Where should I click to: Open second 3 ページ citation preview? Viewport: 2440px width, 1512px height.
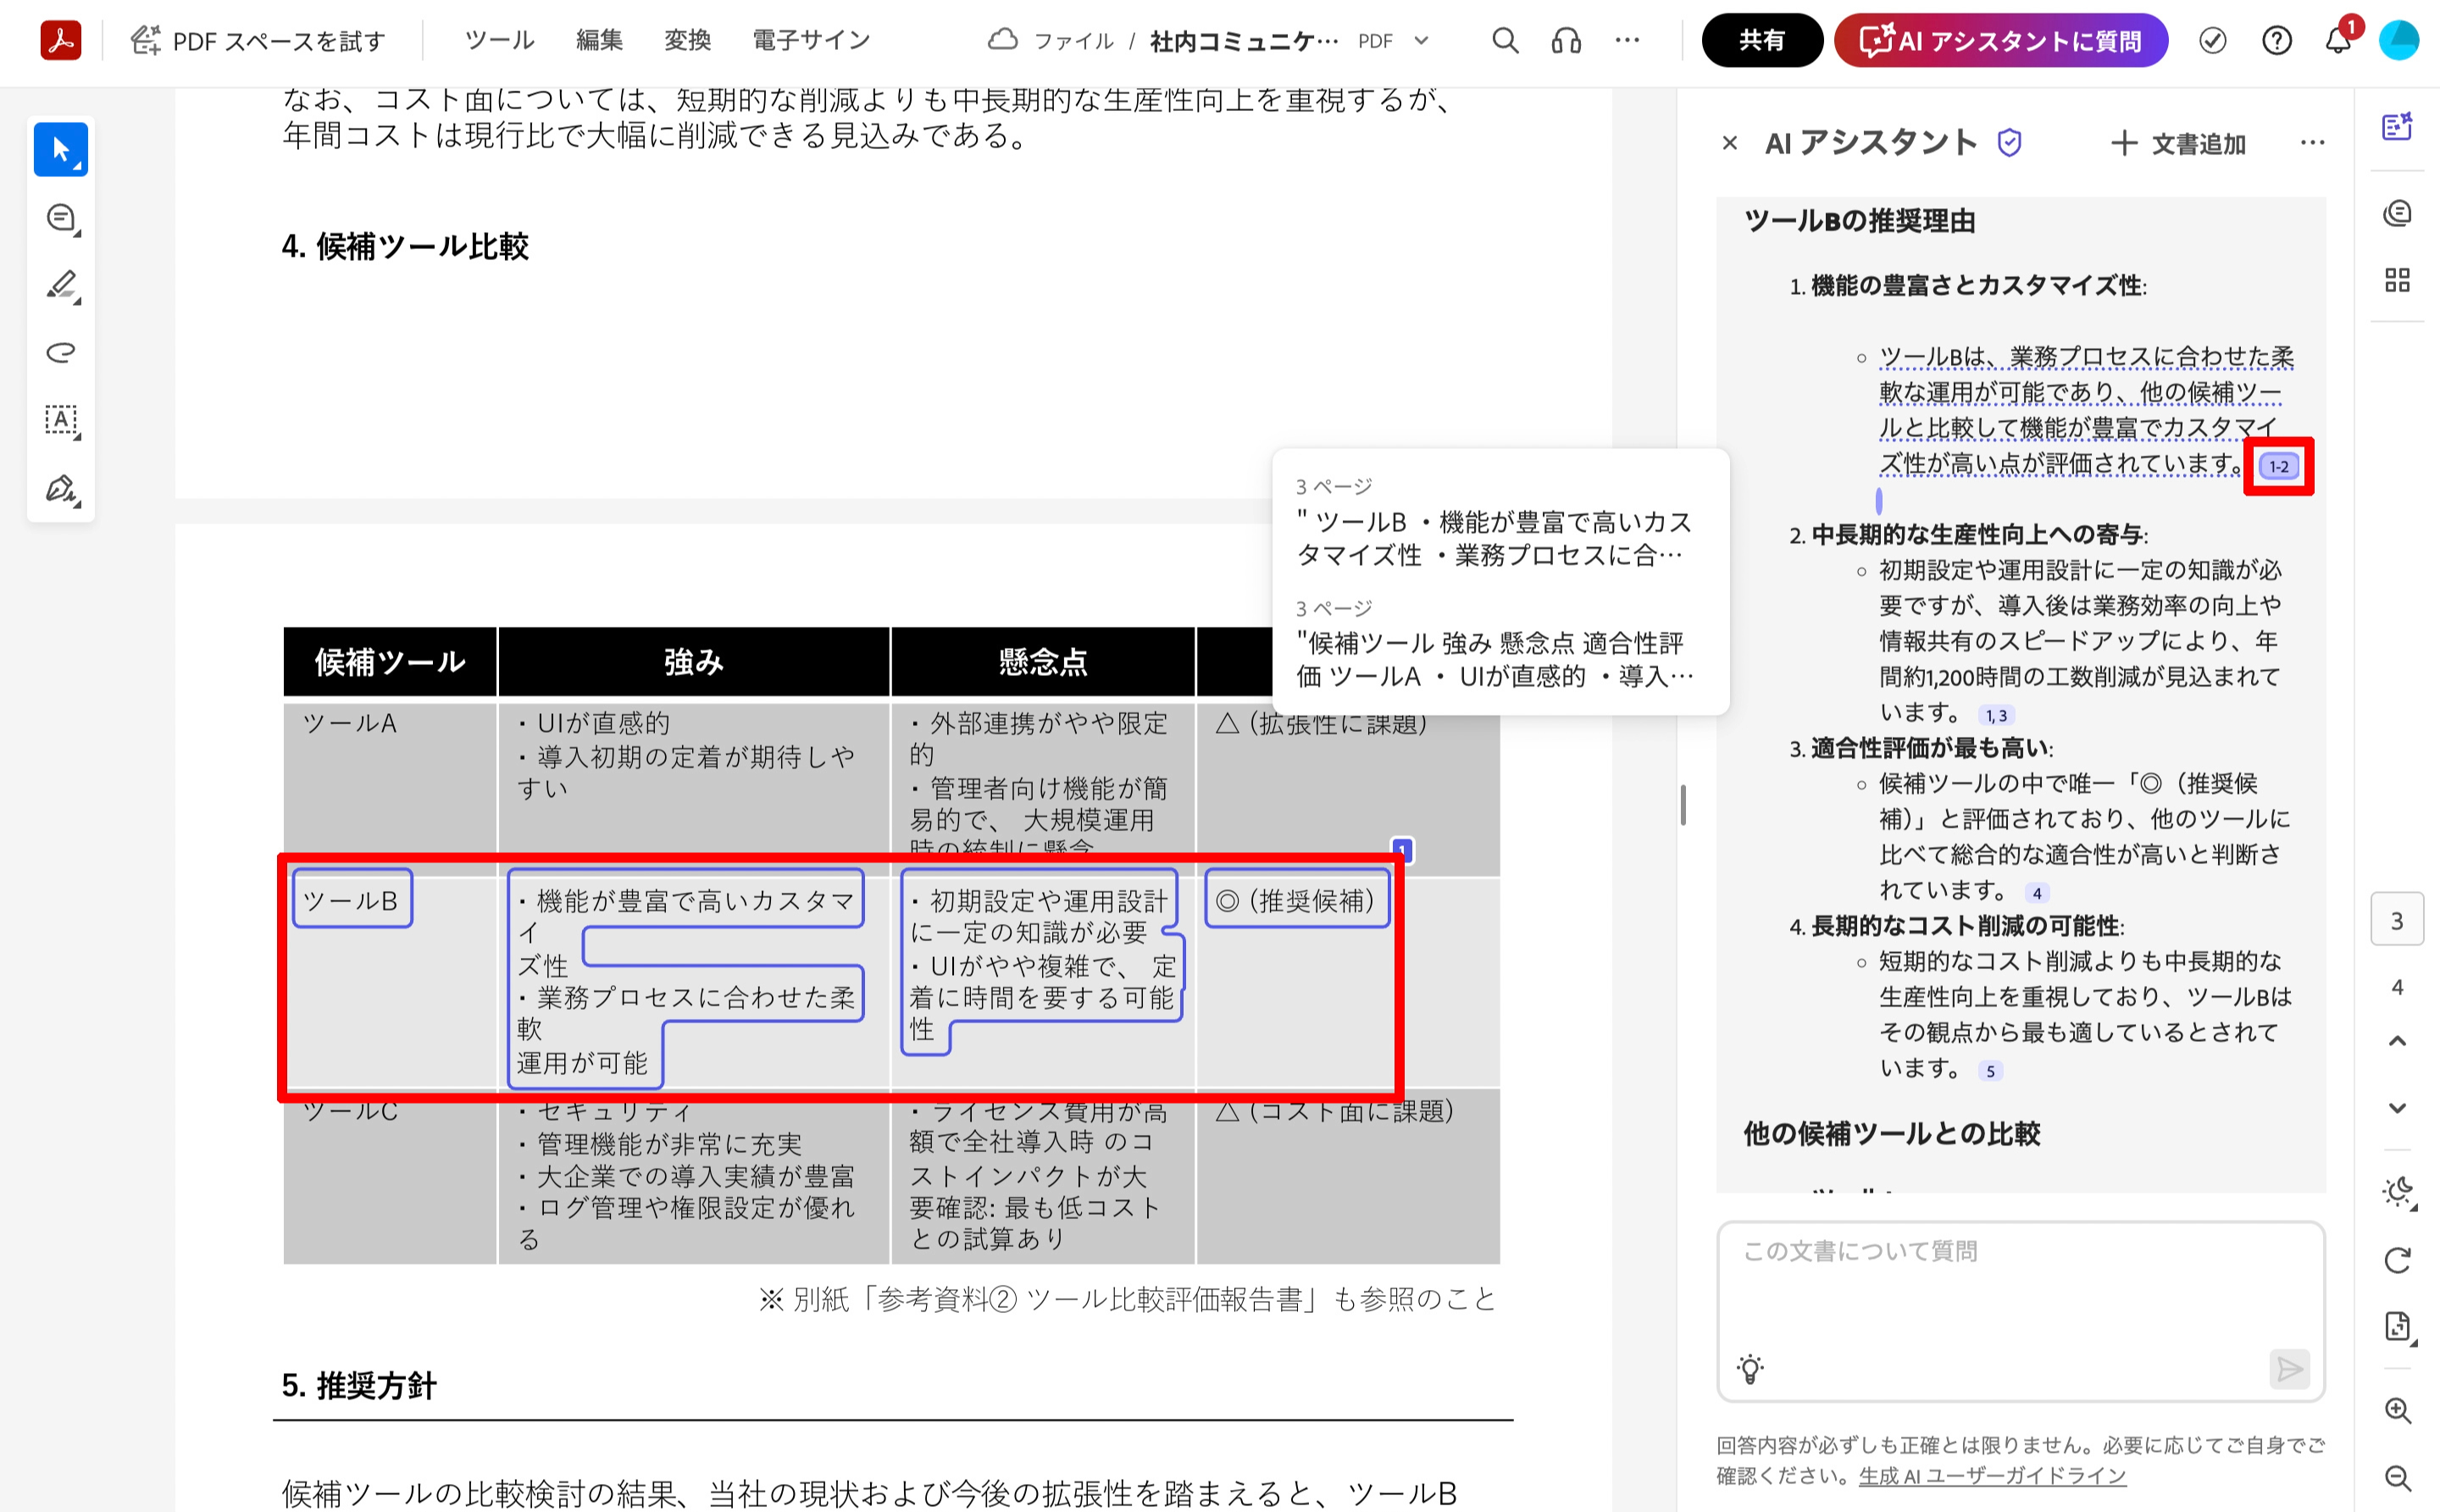point(1496,645)
